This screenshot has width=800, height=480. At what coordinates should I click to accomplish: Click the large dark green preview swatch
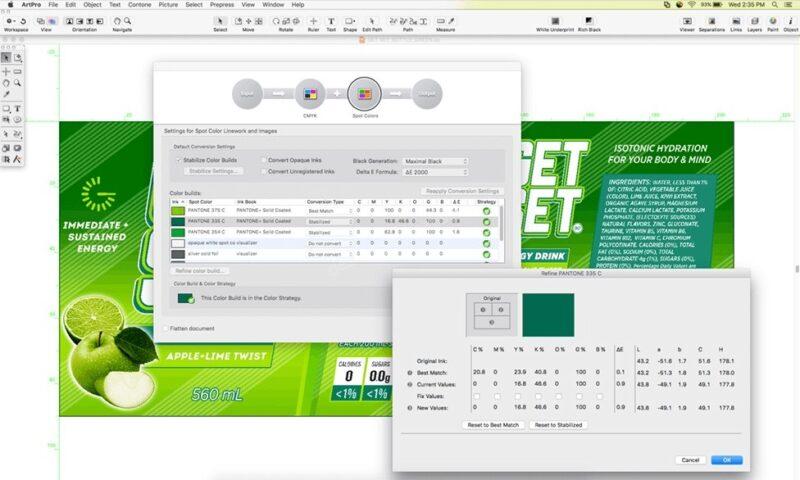[x=548, y=315]
